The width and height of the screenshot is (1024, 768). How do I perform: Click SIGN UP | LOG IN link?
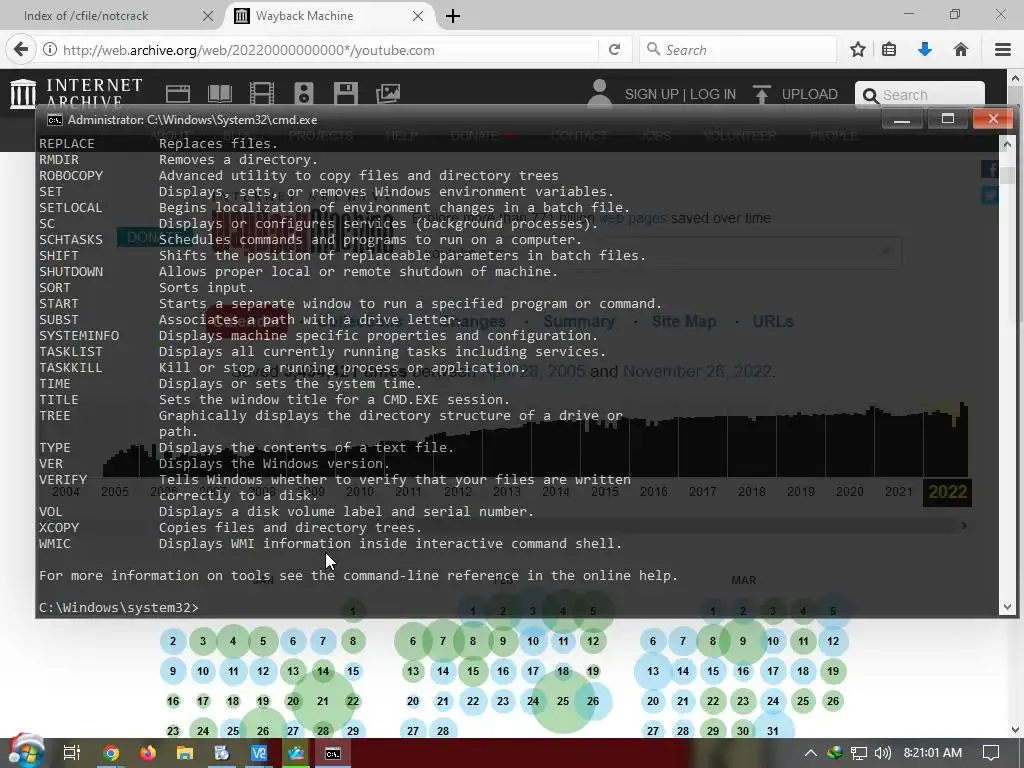click(x=680, y=95)
